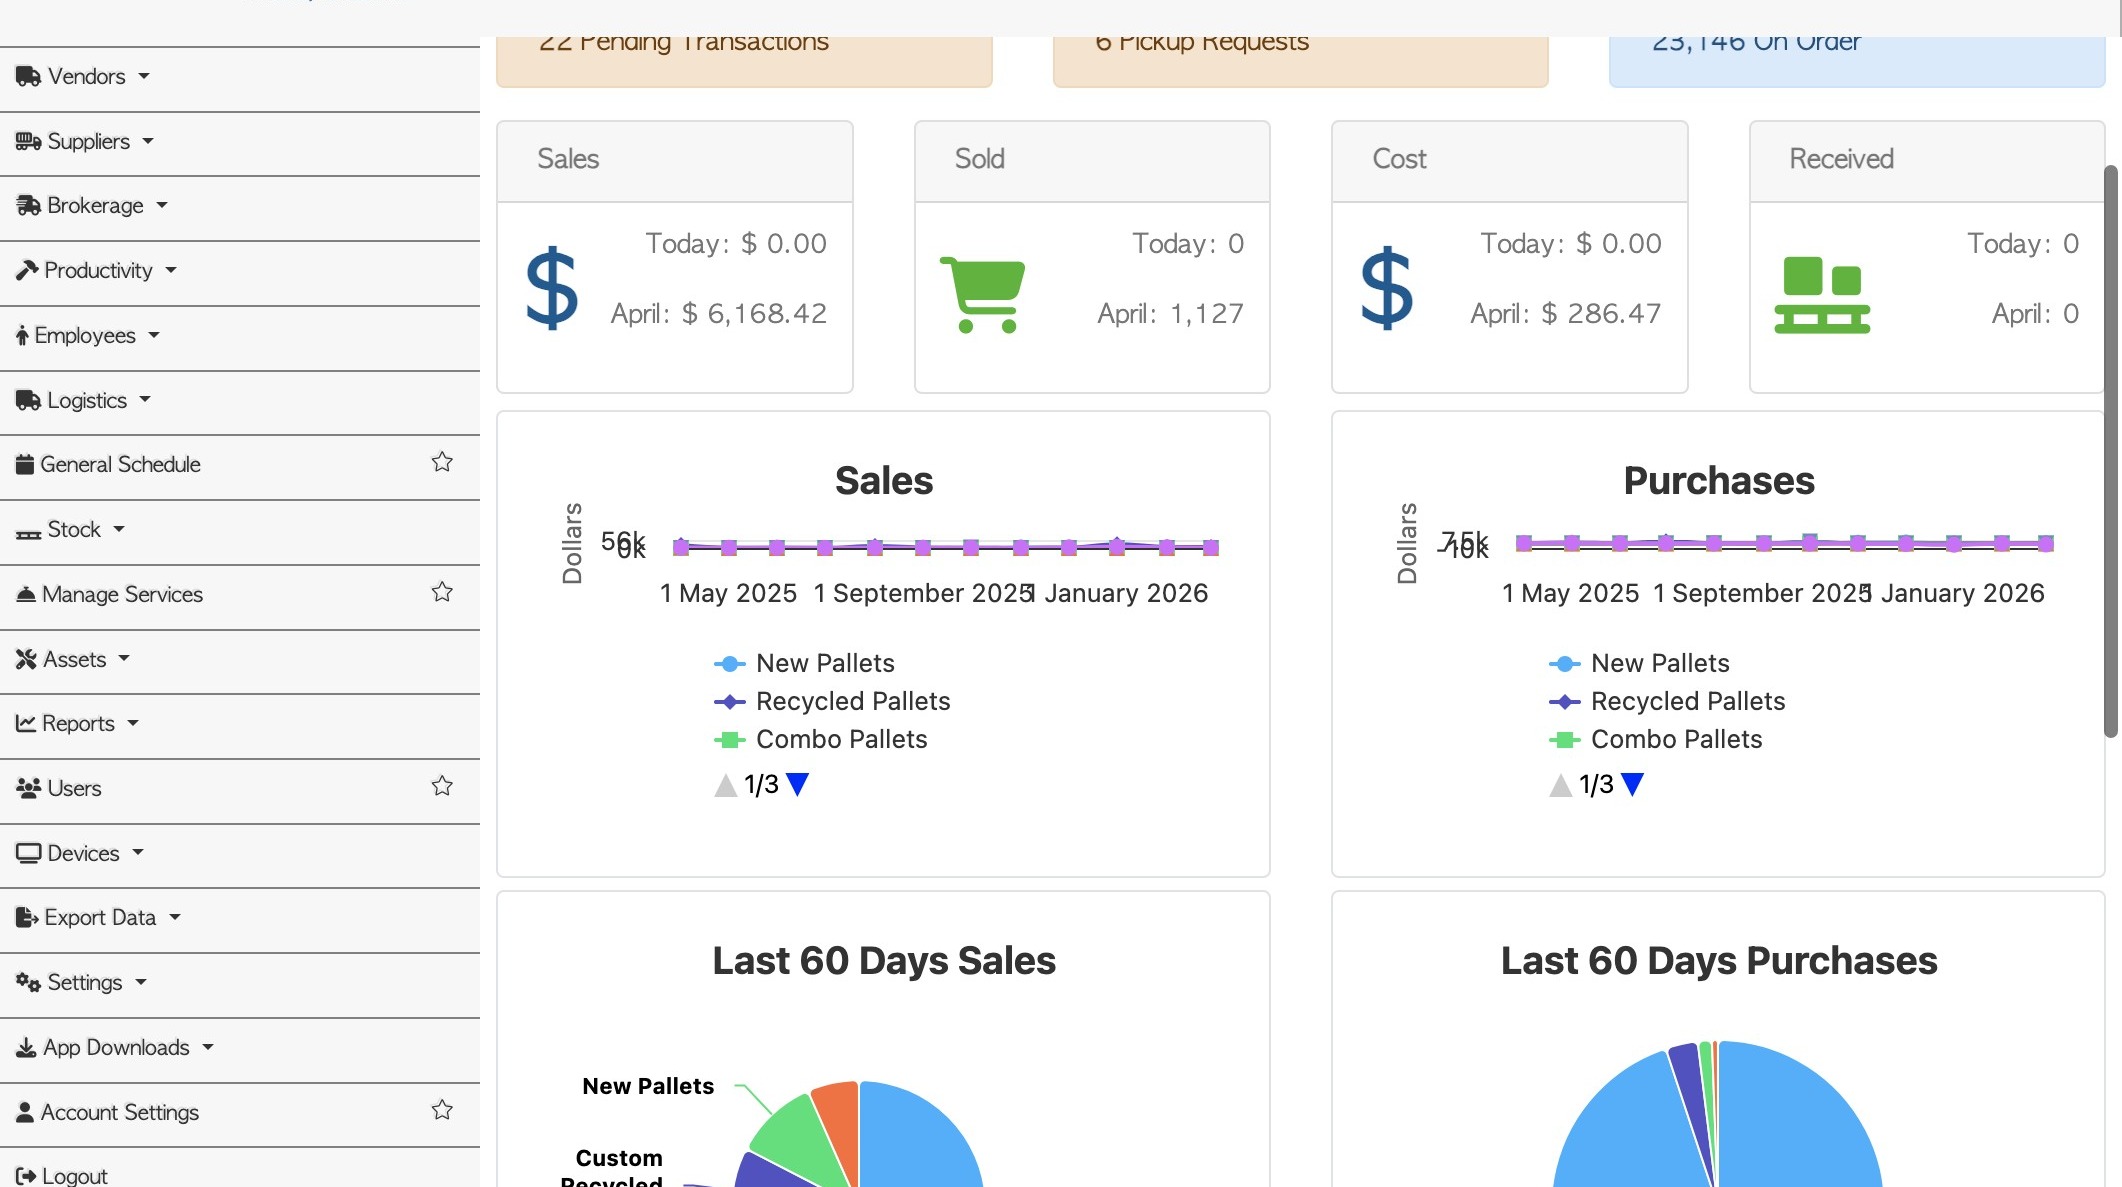Click the calendar icon beside General Schedule
Image resolution: width=2122 pixels, height=1187 pixels.
coord(25,465)
